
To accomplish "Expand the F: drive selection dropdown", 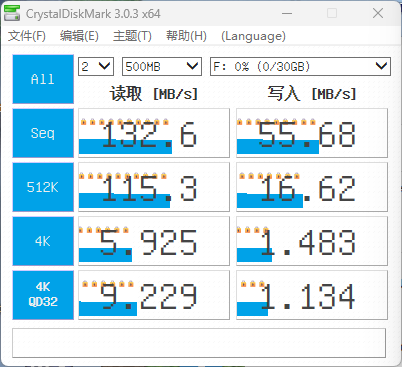I will pyautogui.click(x=300, y=67).
